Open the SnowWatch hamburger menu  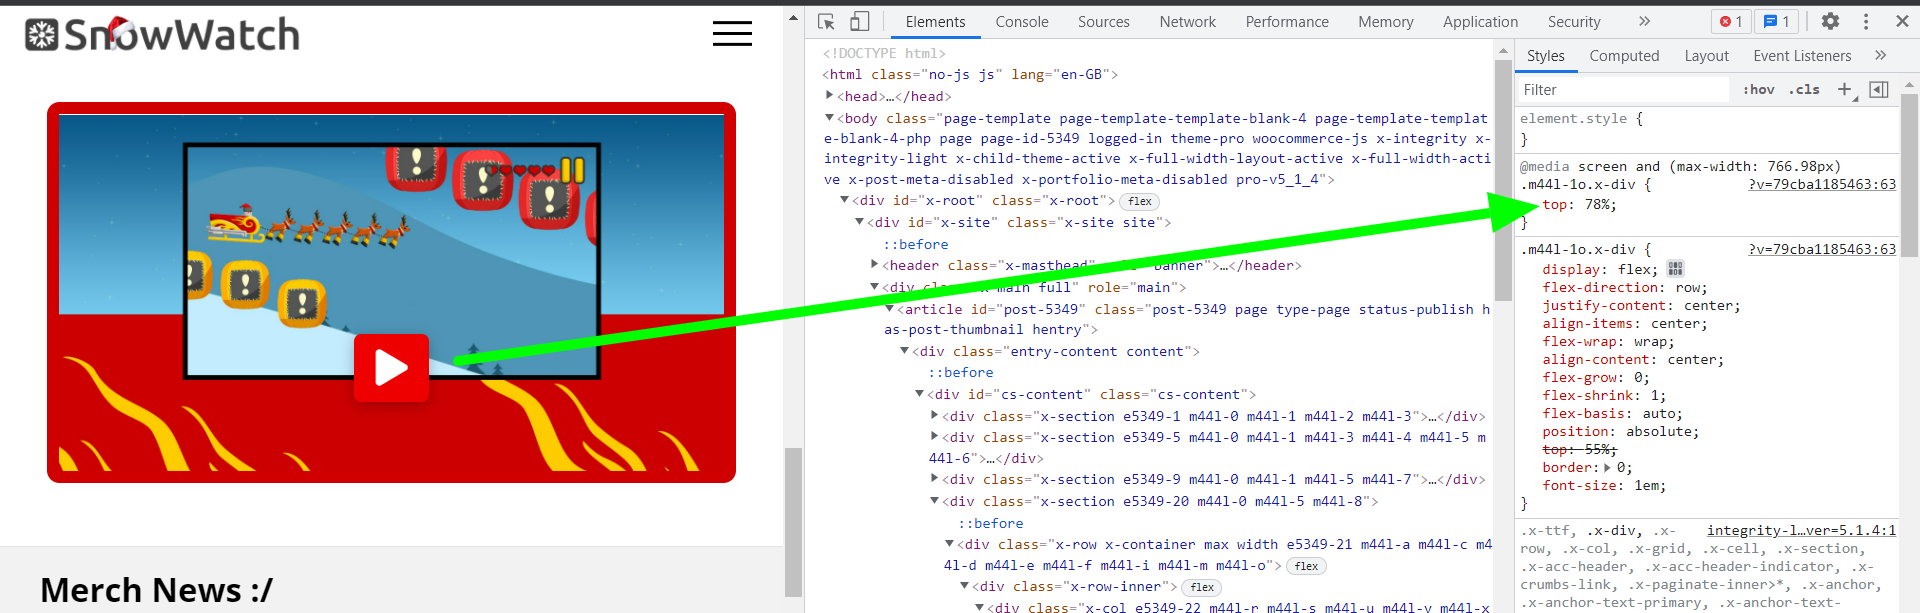[x=732, y=34]
